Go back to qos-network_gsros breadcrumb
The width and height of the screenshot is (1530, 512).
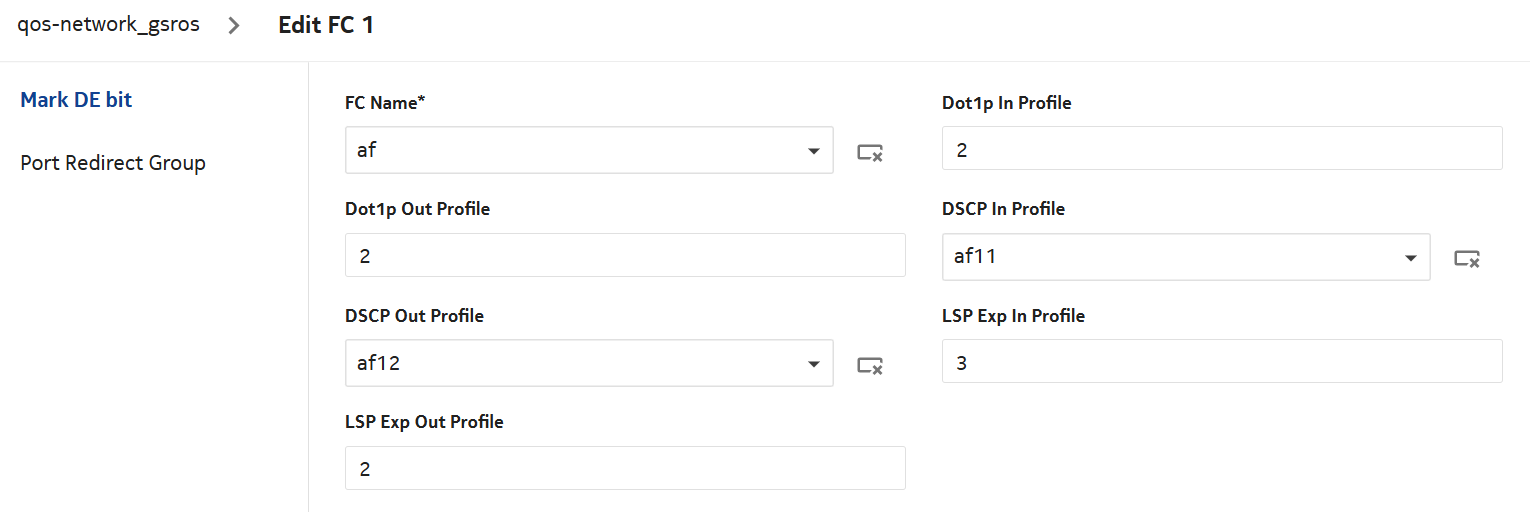click(108, 25)
